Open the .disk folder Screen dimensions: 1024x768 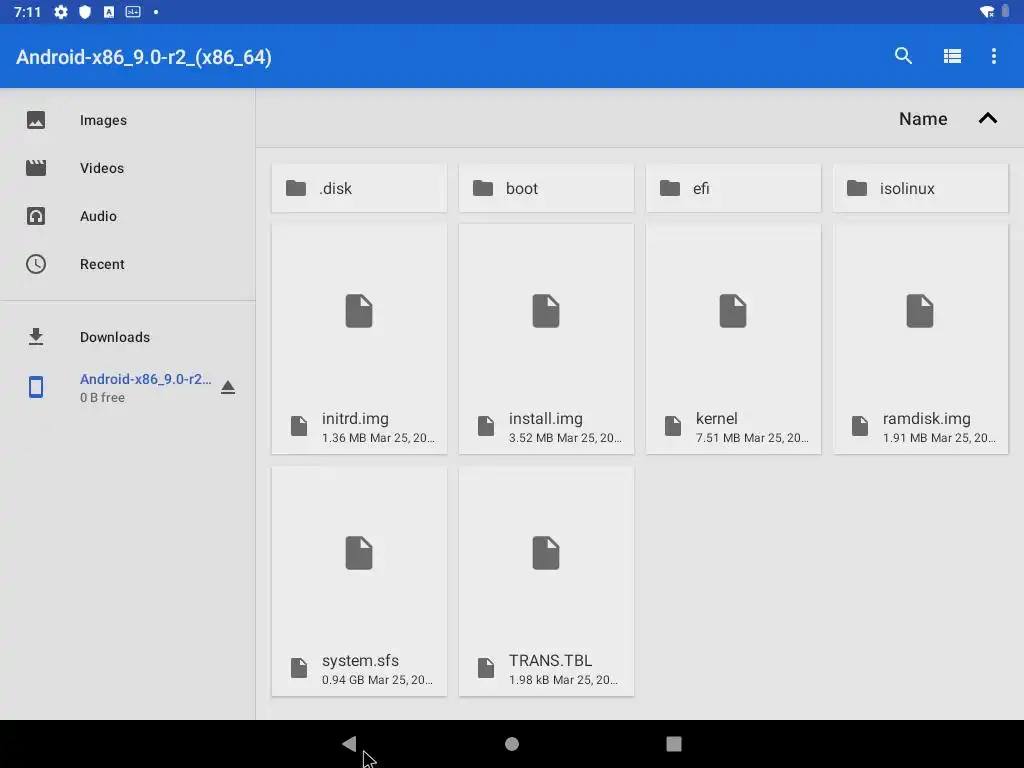pyautogui.click(x=359, y=188)
